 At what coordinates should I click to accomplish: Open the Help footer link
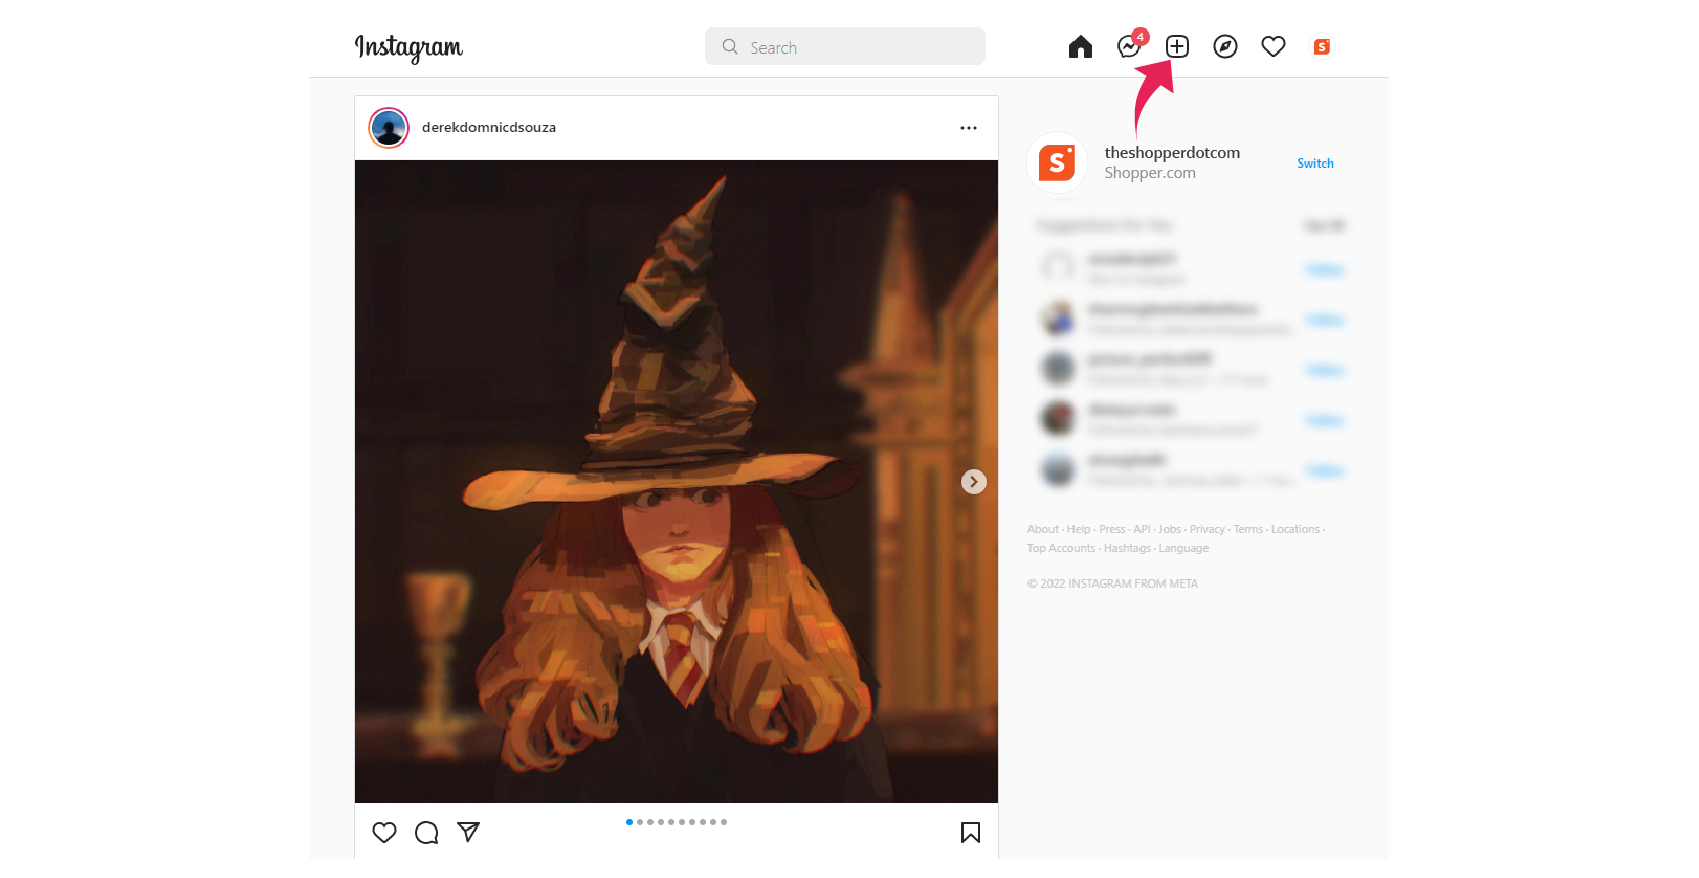pos(1078,529)
